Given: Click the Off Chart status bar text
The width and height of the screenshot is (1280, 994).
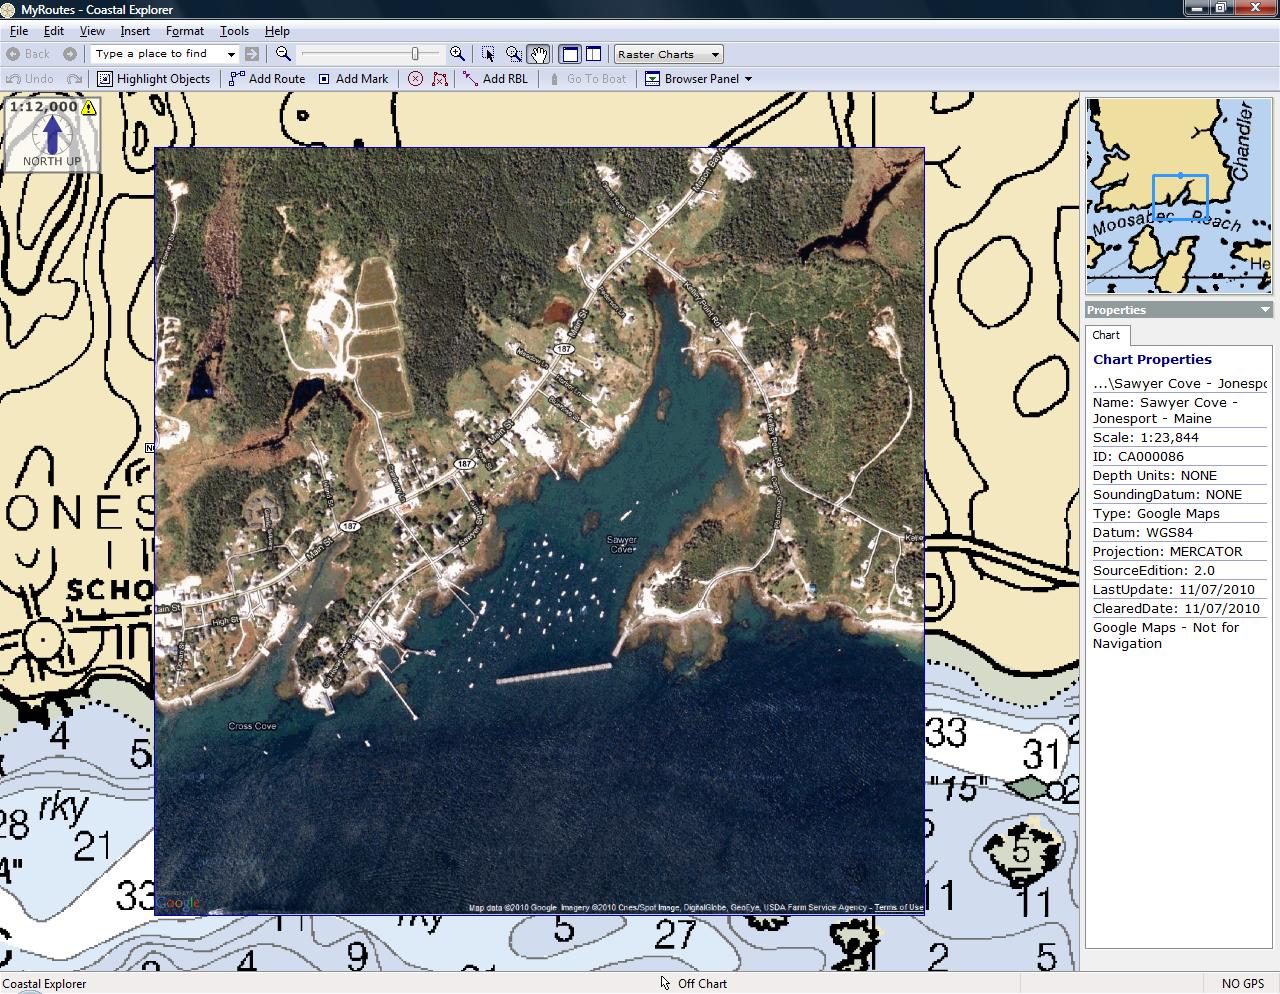Looking at the screenshot, I should 702,984.
